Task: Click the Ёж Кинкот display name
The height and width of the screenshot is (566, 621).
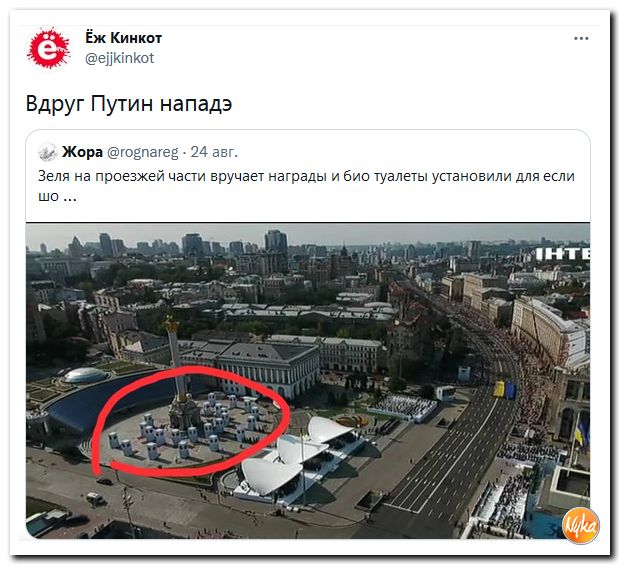Action: [124, 38]
